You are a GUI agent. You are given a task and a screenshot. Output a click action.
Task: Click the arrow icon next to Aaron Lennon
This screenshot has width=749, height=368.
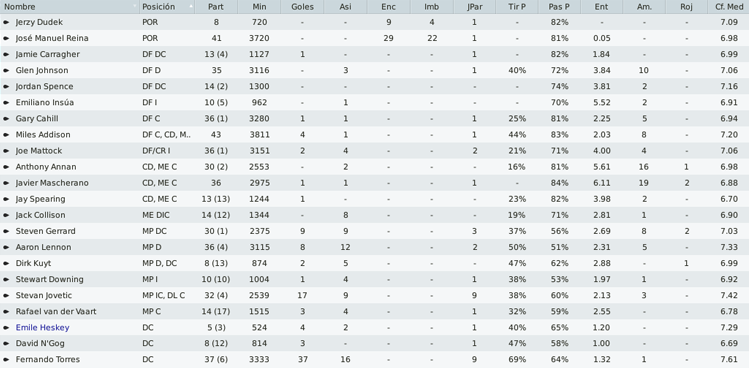point(6,247)
